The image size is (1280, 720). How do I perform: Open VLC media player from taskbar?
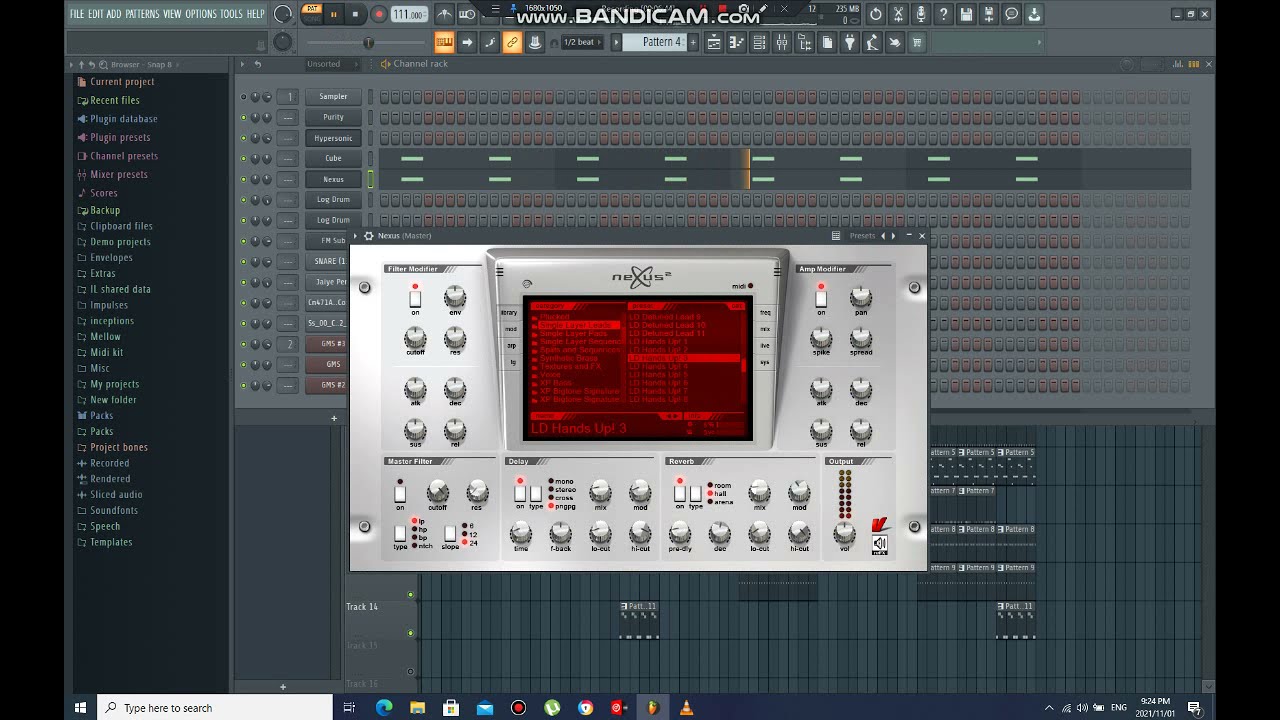686,708
